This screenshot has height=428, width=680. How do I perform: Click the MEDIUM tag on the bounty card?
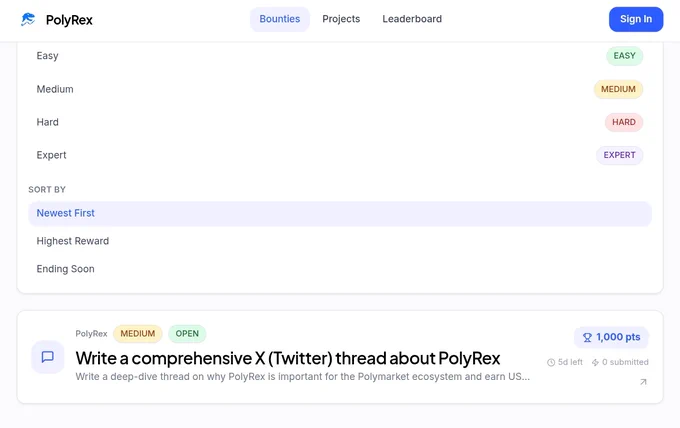[x=137, y=334]
